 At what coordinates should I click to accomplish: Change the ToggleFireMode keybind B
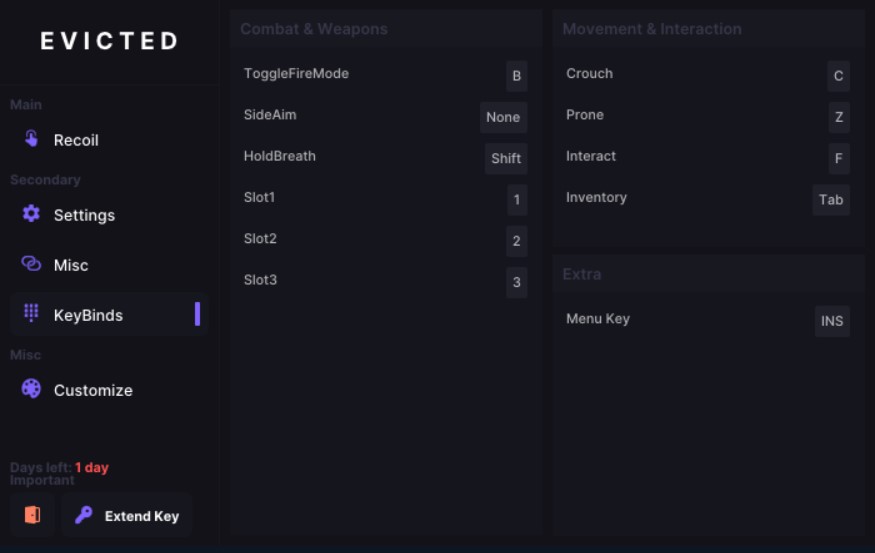(516, 76)
